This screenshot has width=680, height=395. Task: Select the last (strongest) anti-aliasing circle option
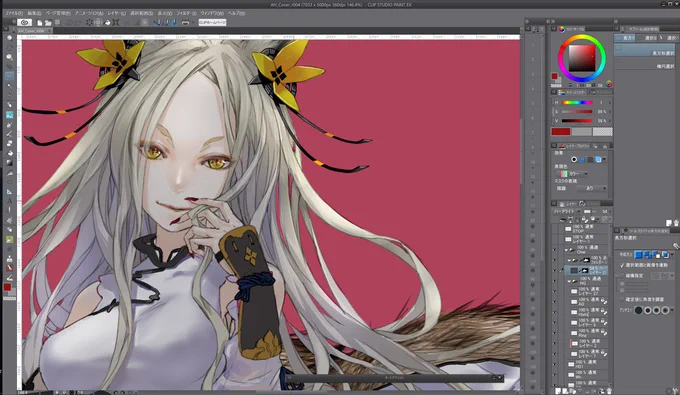click(x=665, y=310)
